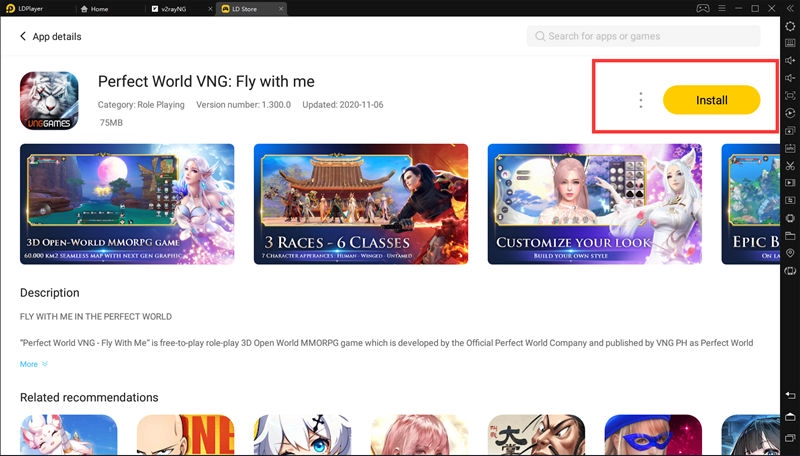Click the chip-shaped icon in the sidebar
Screen dimensions: 800x456
[790, 218]
